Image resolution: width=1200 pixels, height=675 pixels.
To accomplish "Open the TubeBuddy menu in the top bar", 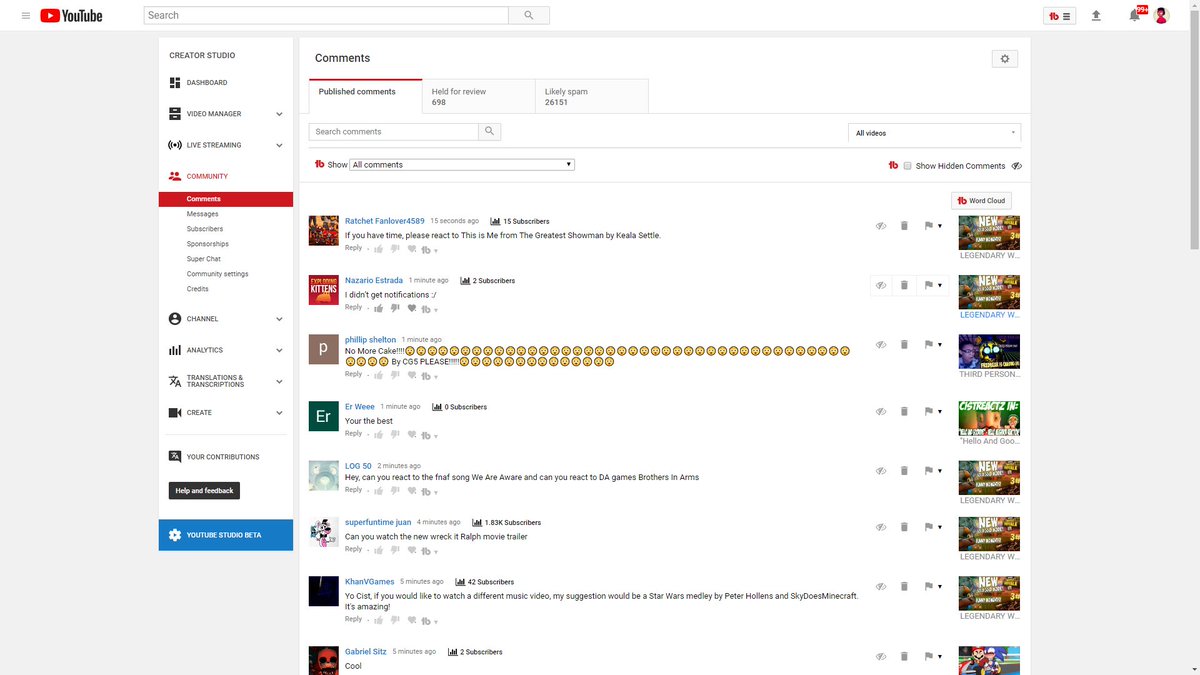I will click(x=1059, y=16).
